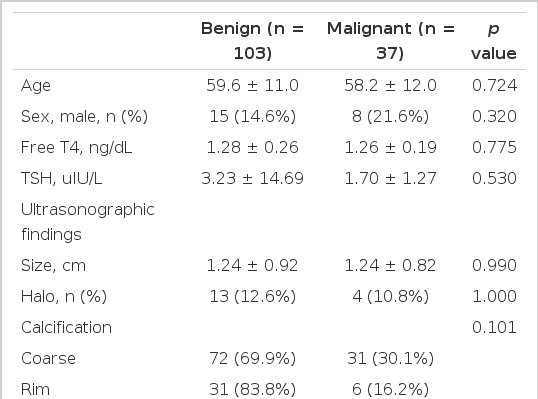Click the Malignant (n = 37) column header
The height and width of the screenshot is (399, 538).
(x=390, y=41)
